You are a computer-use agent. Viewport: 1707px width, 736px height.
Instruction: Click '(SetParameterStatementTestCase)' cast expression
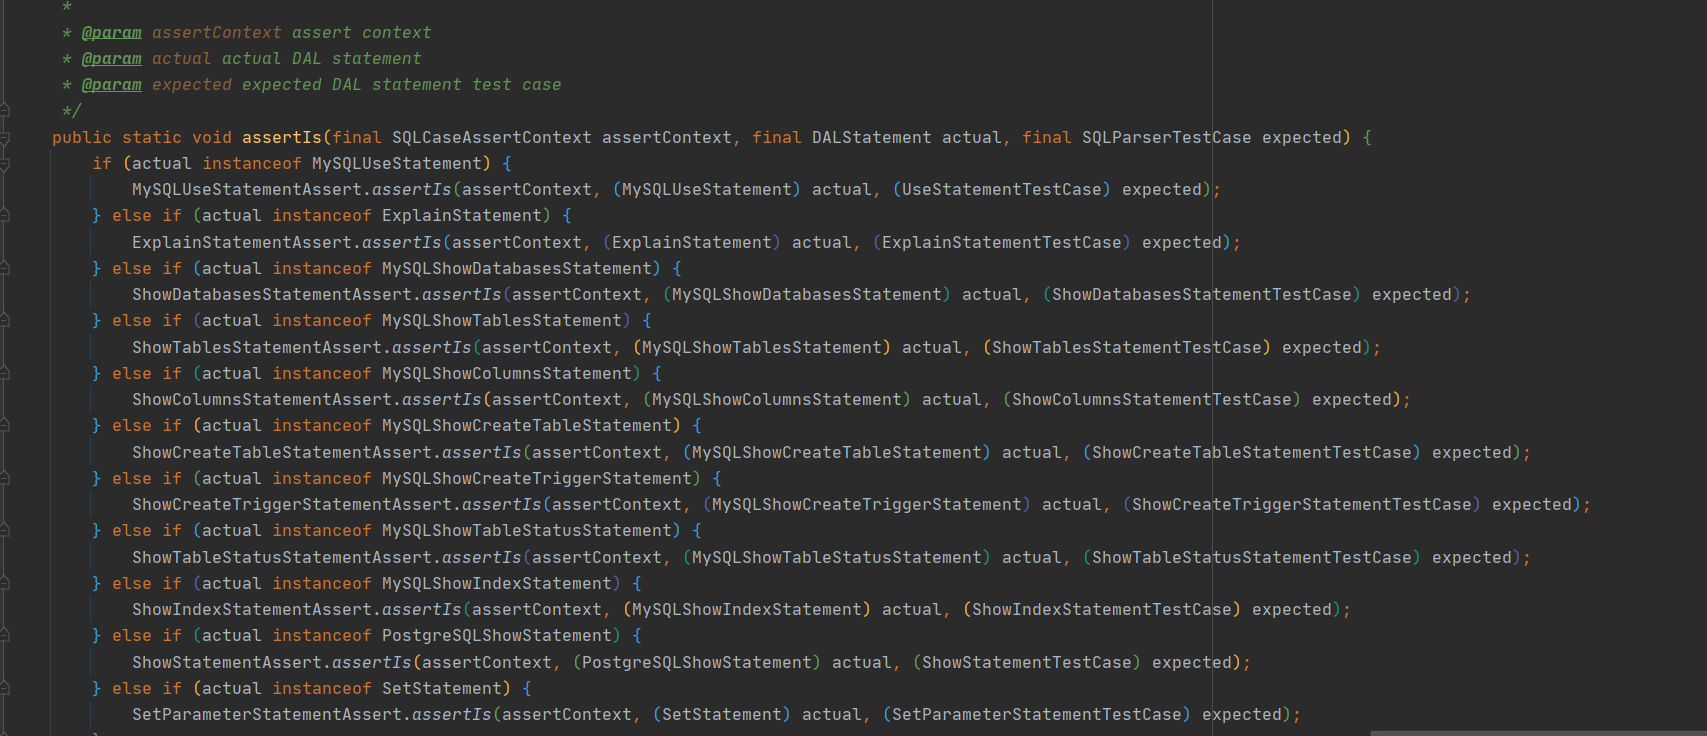[1037, 715]
